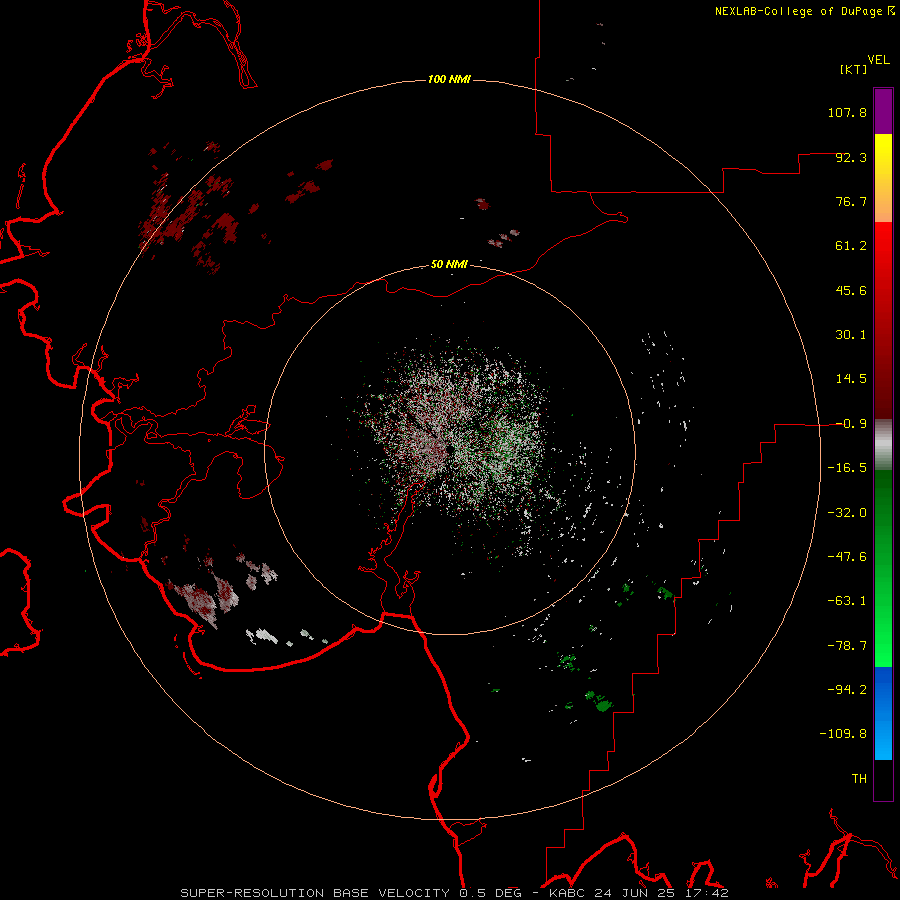Click the -47.6 legend value
900x900 pixels.
click(x=847, y=557)
